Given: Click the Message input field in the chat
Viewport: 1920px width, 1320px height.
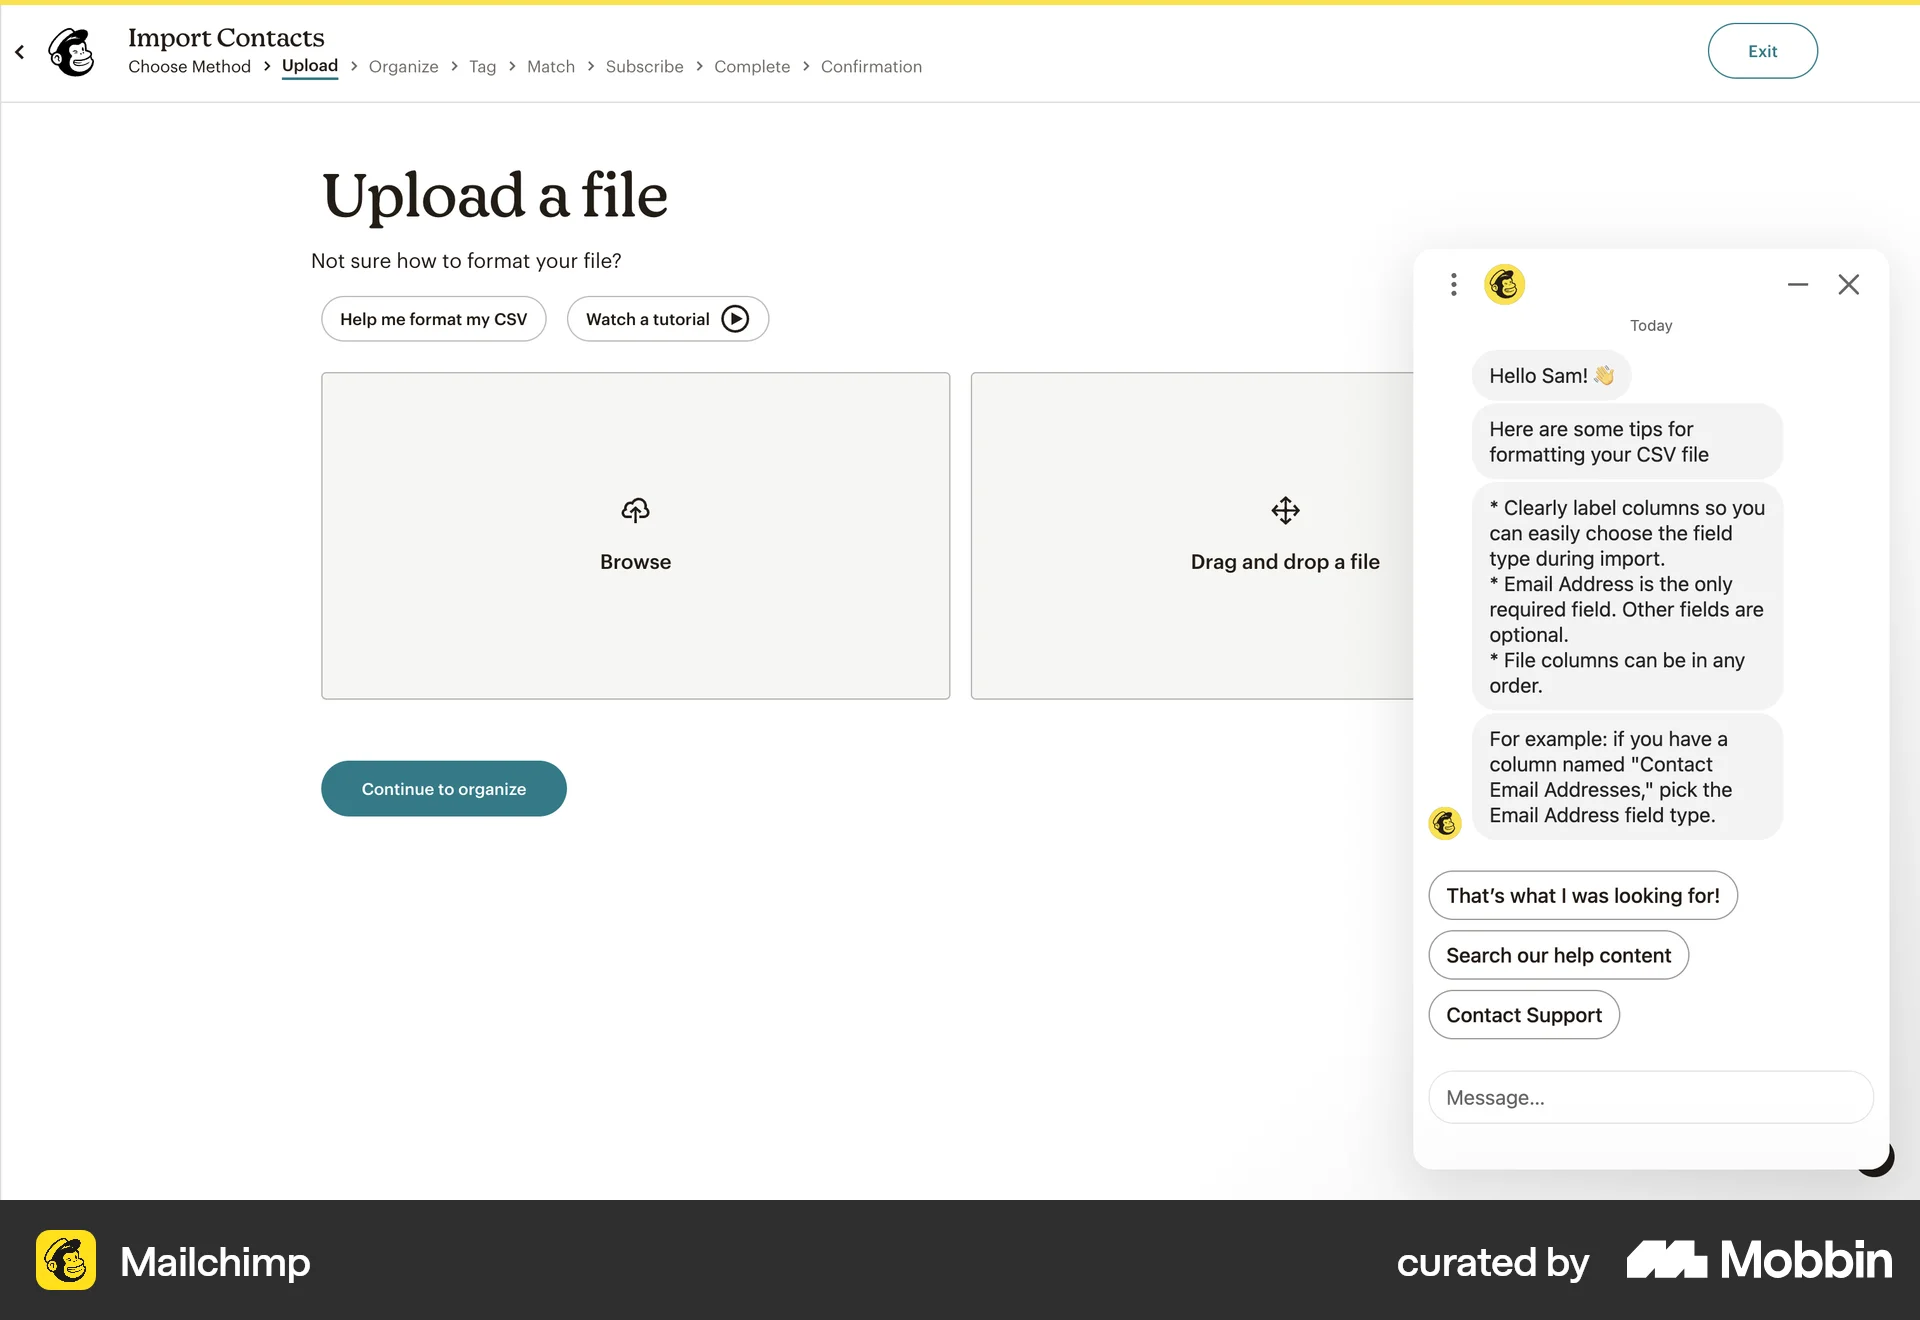Looking at the screenshot, I should coord(1650,1097).
